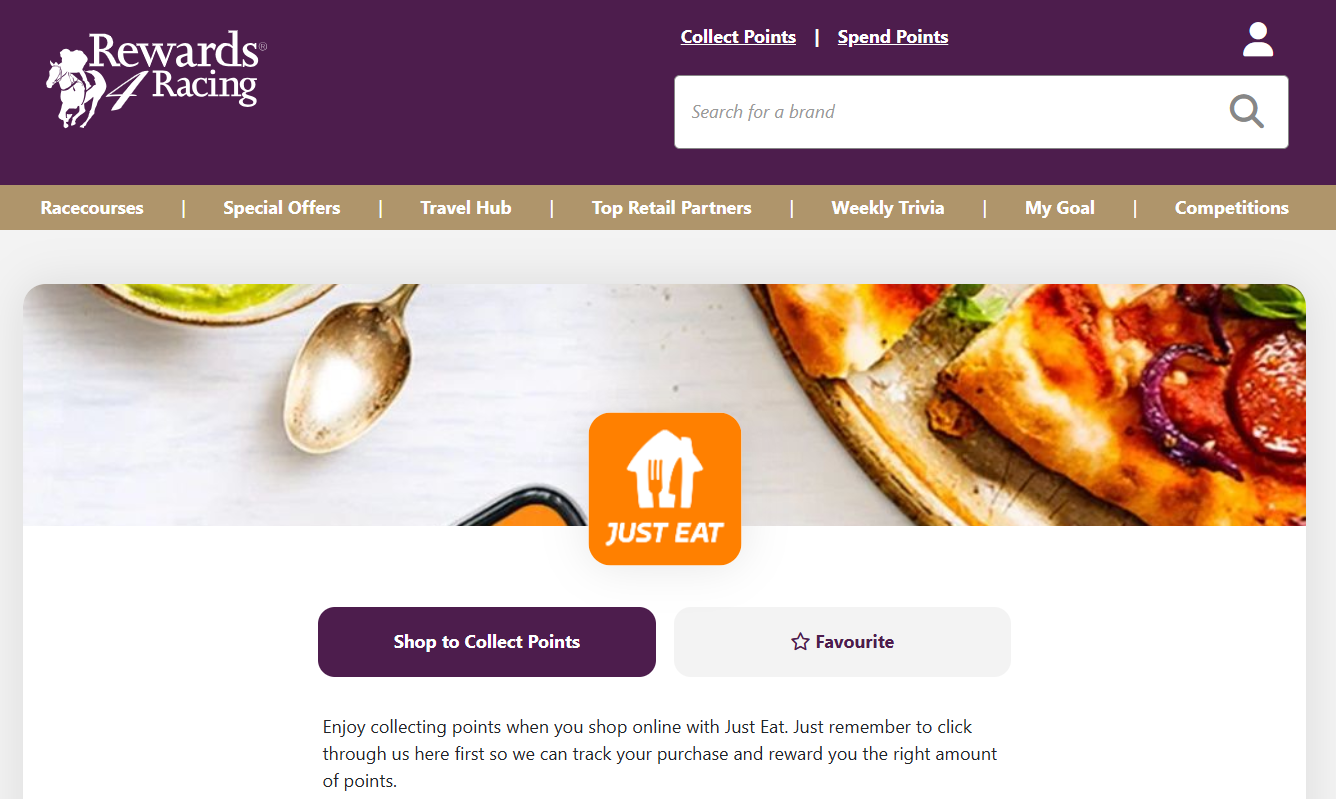Viewport: 1336px width, 799px height.
Task: Open the Competitions page
Action: pyautogui.click(x=1232, y=208)
